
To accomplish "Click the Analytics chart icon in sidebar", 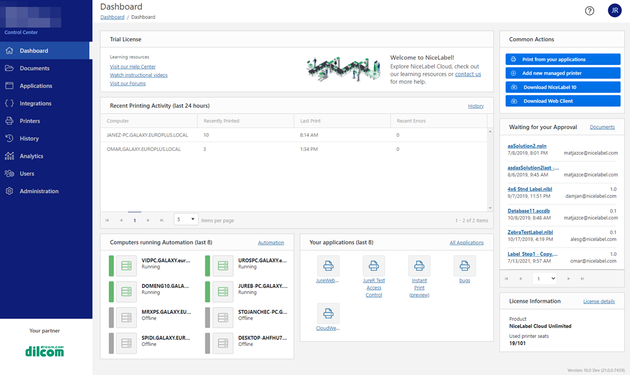I will coord(9,156).
